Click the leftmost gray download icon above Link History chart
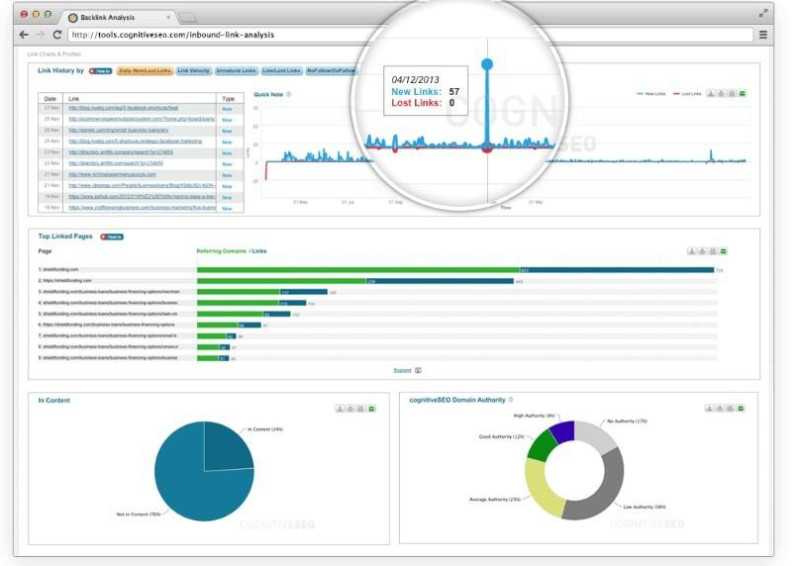 [711, 94]
